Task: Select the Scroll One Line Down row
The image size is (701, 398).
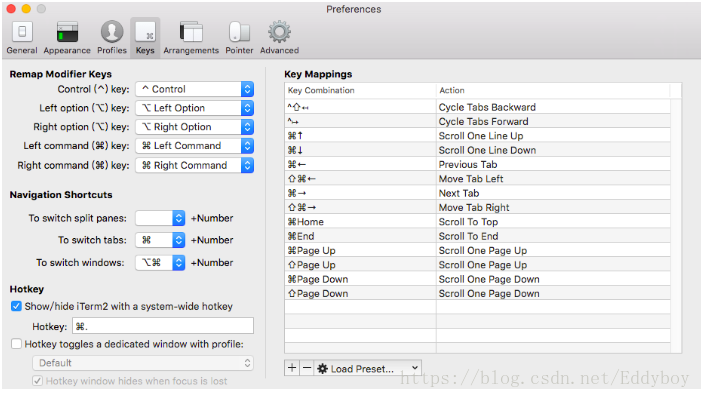Action: tap(477, 150)
